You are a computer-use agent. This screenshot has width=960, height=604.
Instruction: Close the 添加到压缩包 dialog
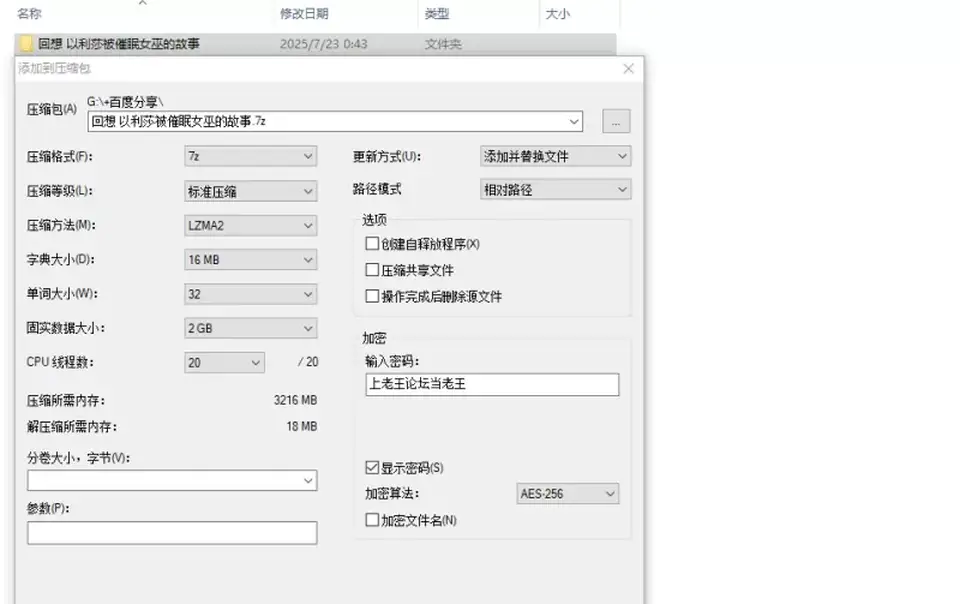[x=628, y=69]
